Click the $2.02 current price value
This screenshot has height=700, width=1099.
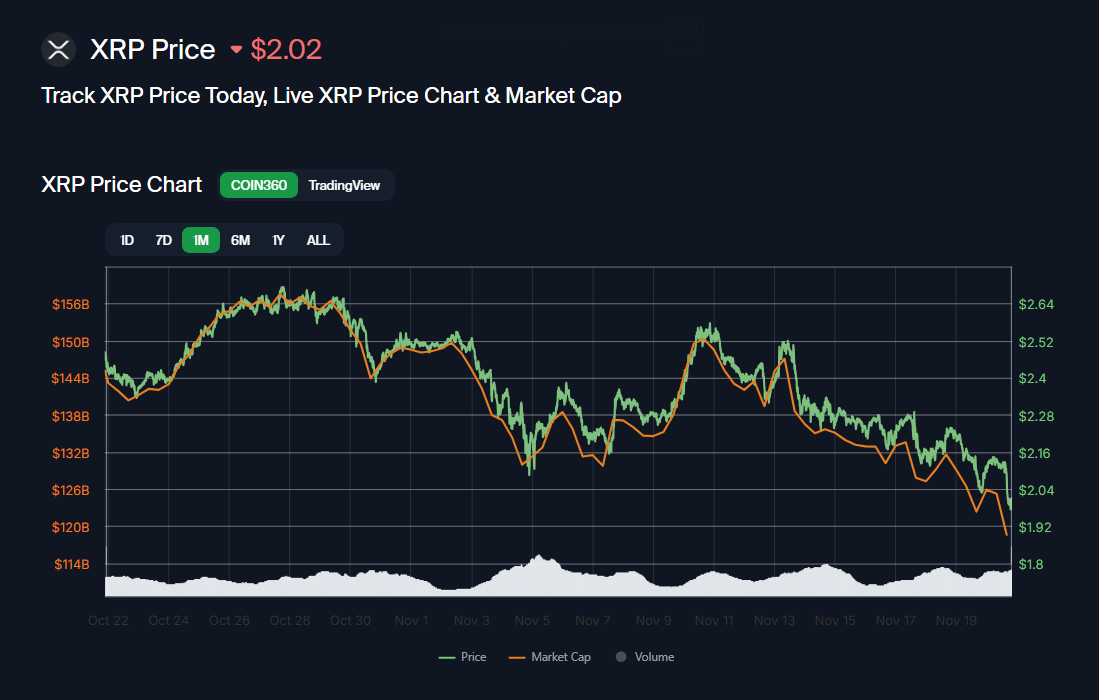click(x=286, y=49)
